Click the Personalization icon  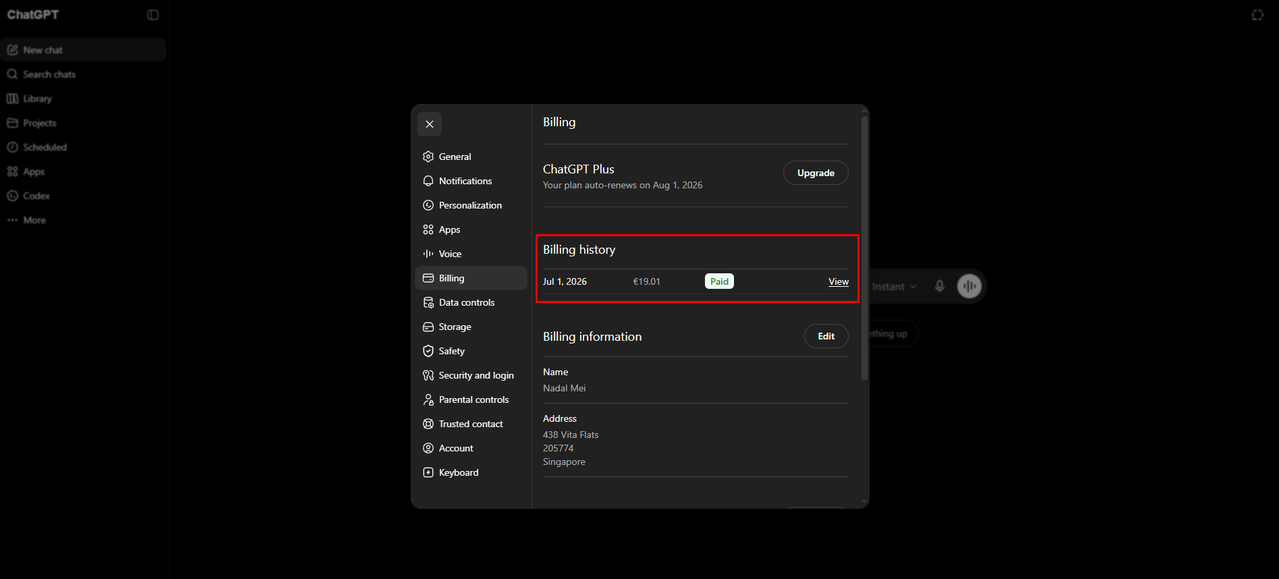click(428, 205)
